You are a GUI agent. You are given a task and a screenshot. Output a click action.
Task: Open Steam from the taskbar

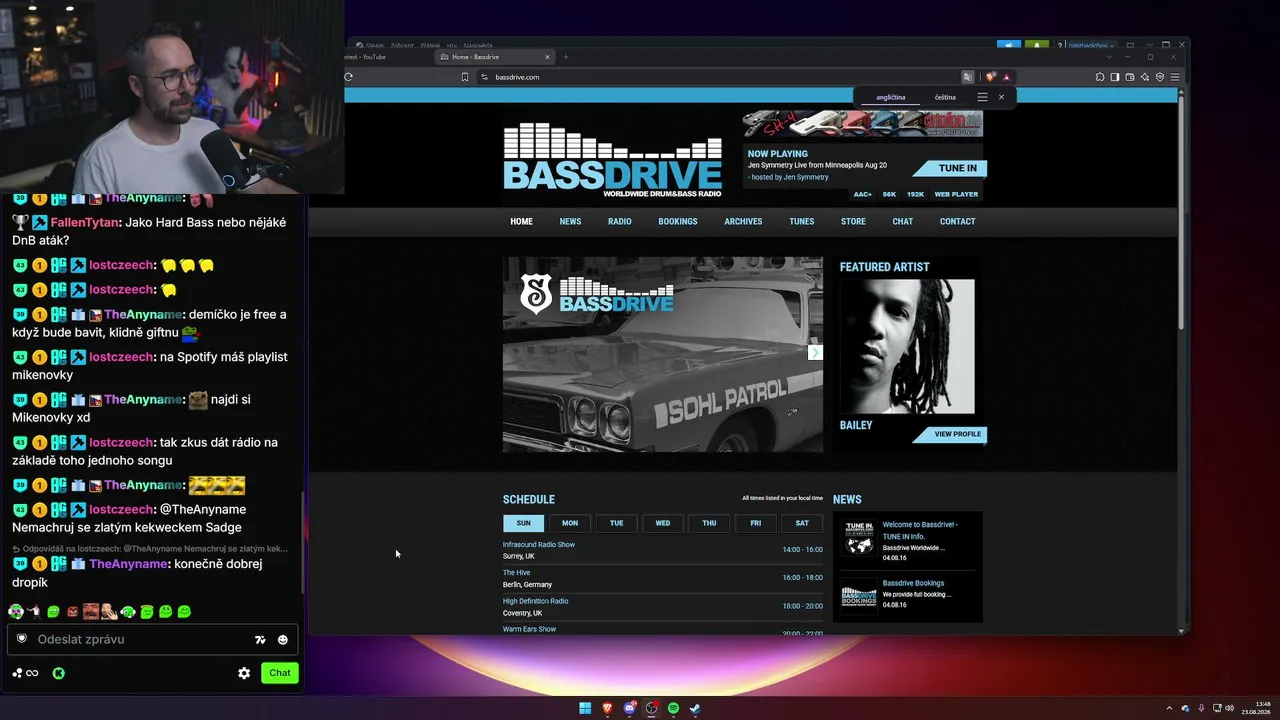[x=695, y=708]
